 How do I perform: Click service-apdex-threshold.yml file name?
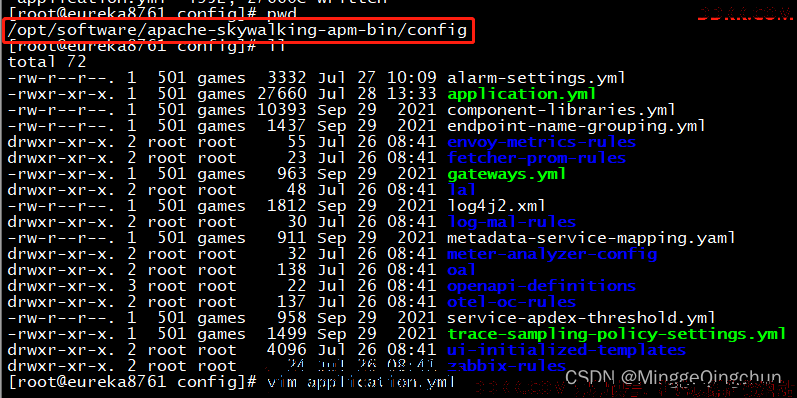[581, 318]
